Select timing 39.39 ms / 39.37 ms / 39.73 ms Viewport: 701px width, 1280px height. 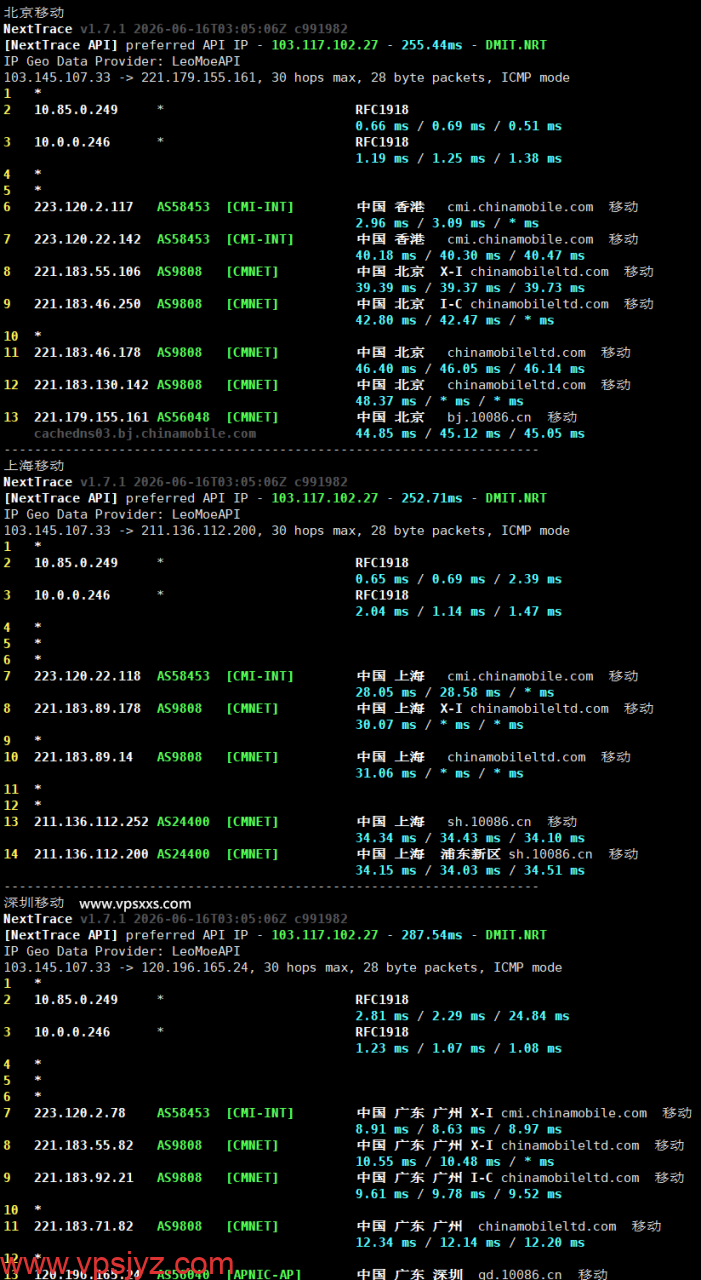pyautogui.click(x=471, y=288)
